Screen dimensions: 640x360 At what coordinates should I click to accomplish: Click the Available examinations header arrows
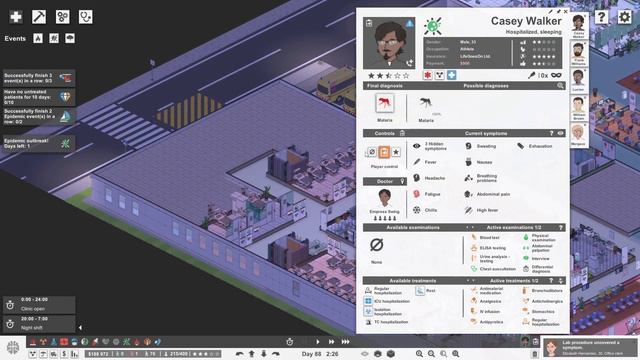(x=470, y=227)
